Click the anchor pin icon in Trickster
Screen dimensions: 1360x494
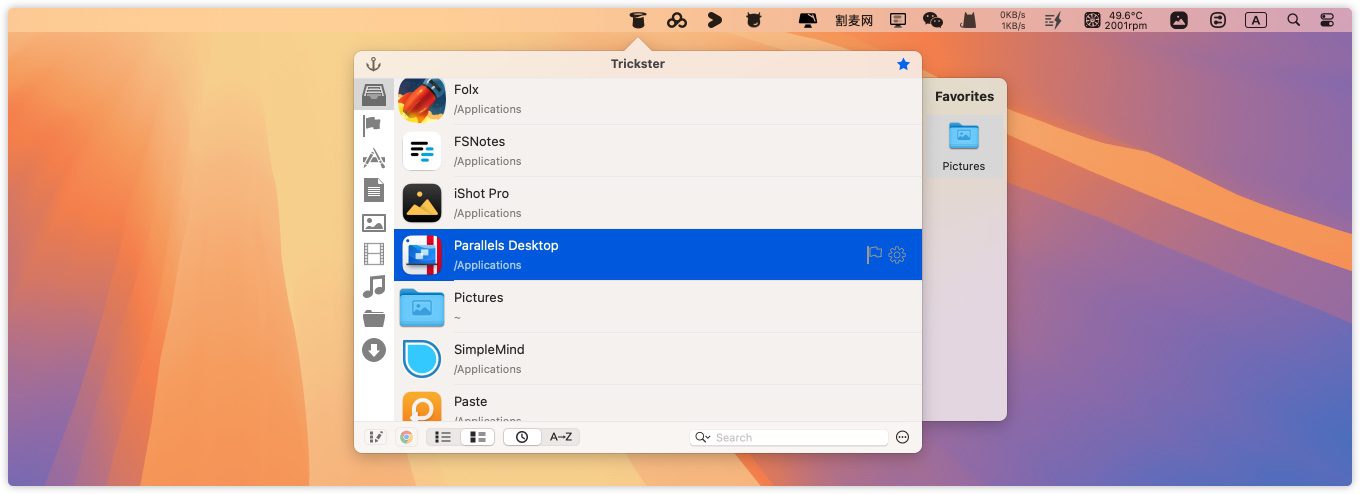tap(373, 64)
